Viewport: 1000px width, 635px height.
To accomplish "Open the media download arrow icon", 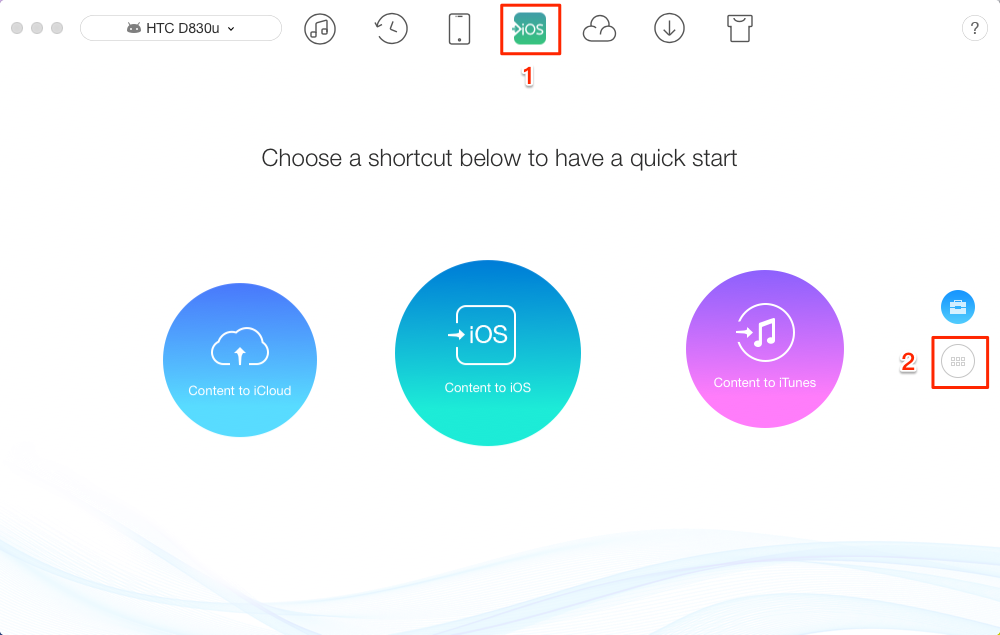I will point(669,29).
